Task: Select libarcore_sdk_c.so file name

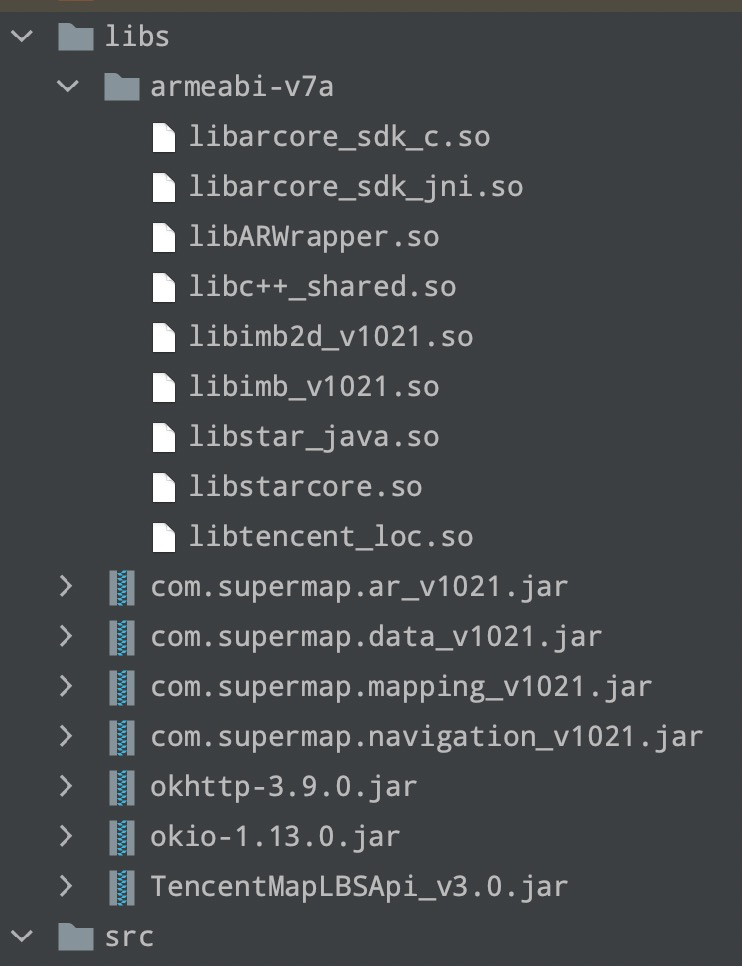Action: [340, 137]
